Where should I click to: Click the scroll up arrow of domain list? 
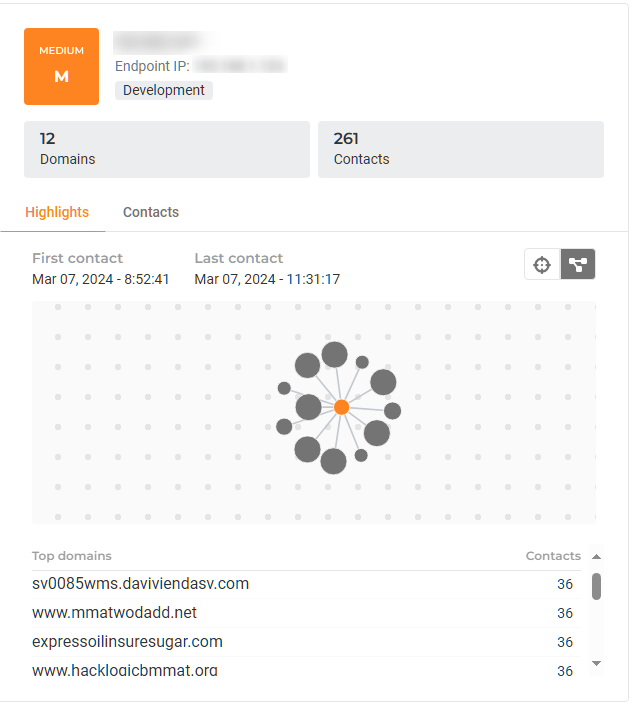pos(597,556)
